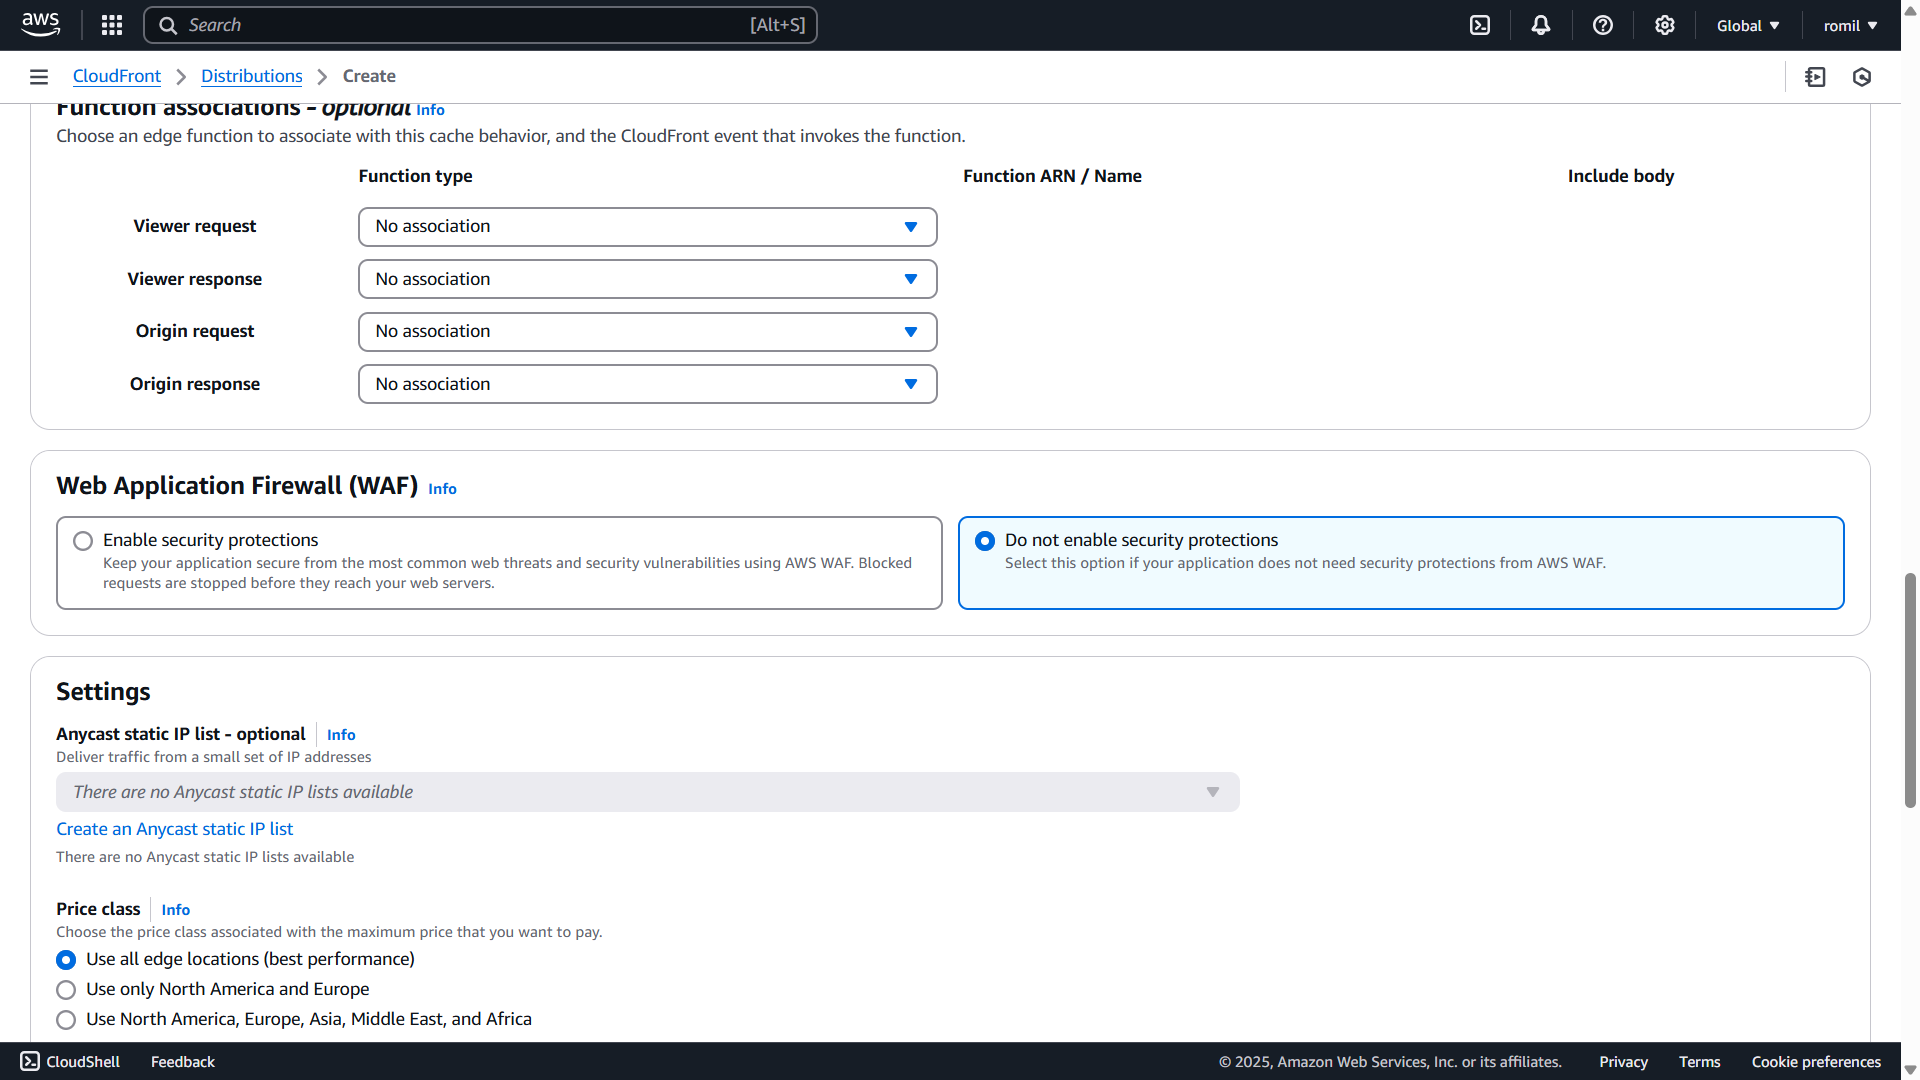Image resolution: width=1920 pixels, height=1080 pixels.
Task: Open the notifications bell icon
Action: pyautogui.click(x=1541, y=25)
